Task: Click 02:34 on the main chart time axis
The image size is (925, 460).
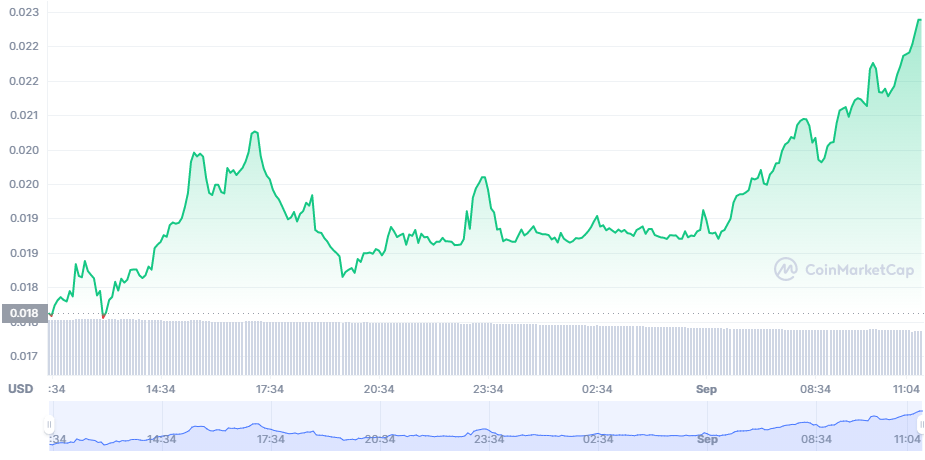Action: coord(598,389)
